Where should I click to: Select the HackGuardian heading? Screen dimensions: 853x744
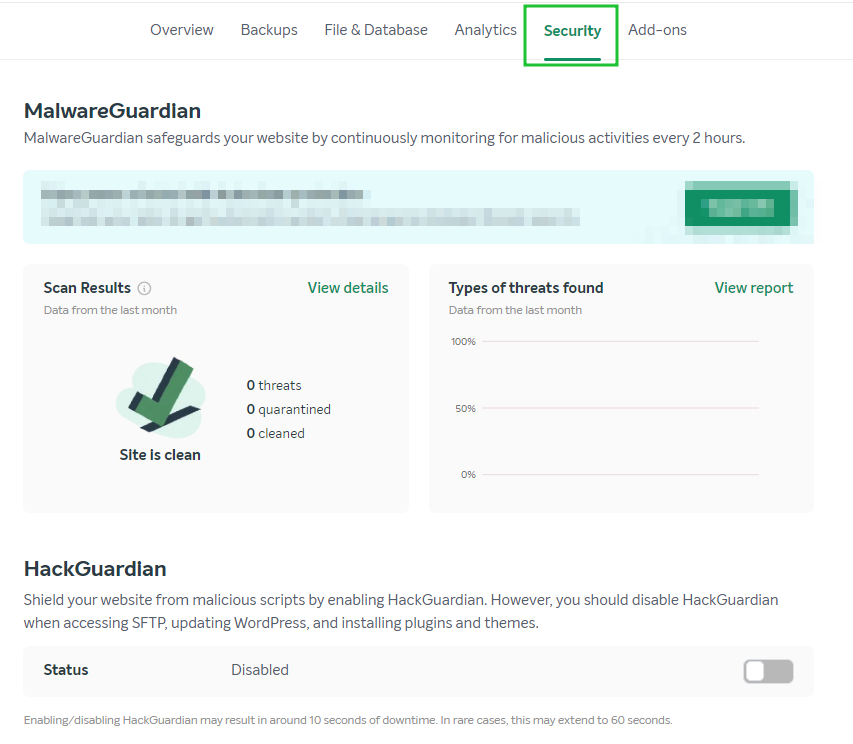[x=95, y=569]
